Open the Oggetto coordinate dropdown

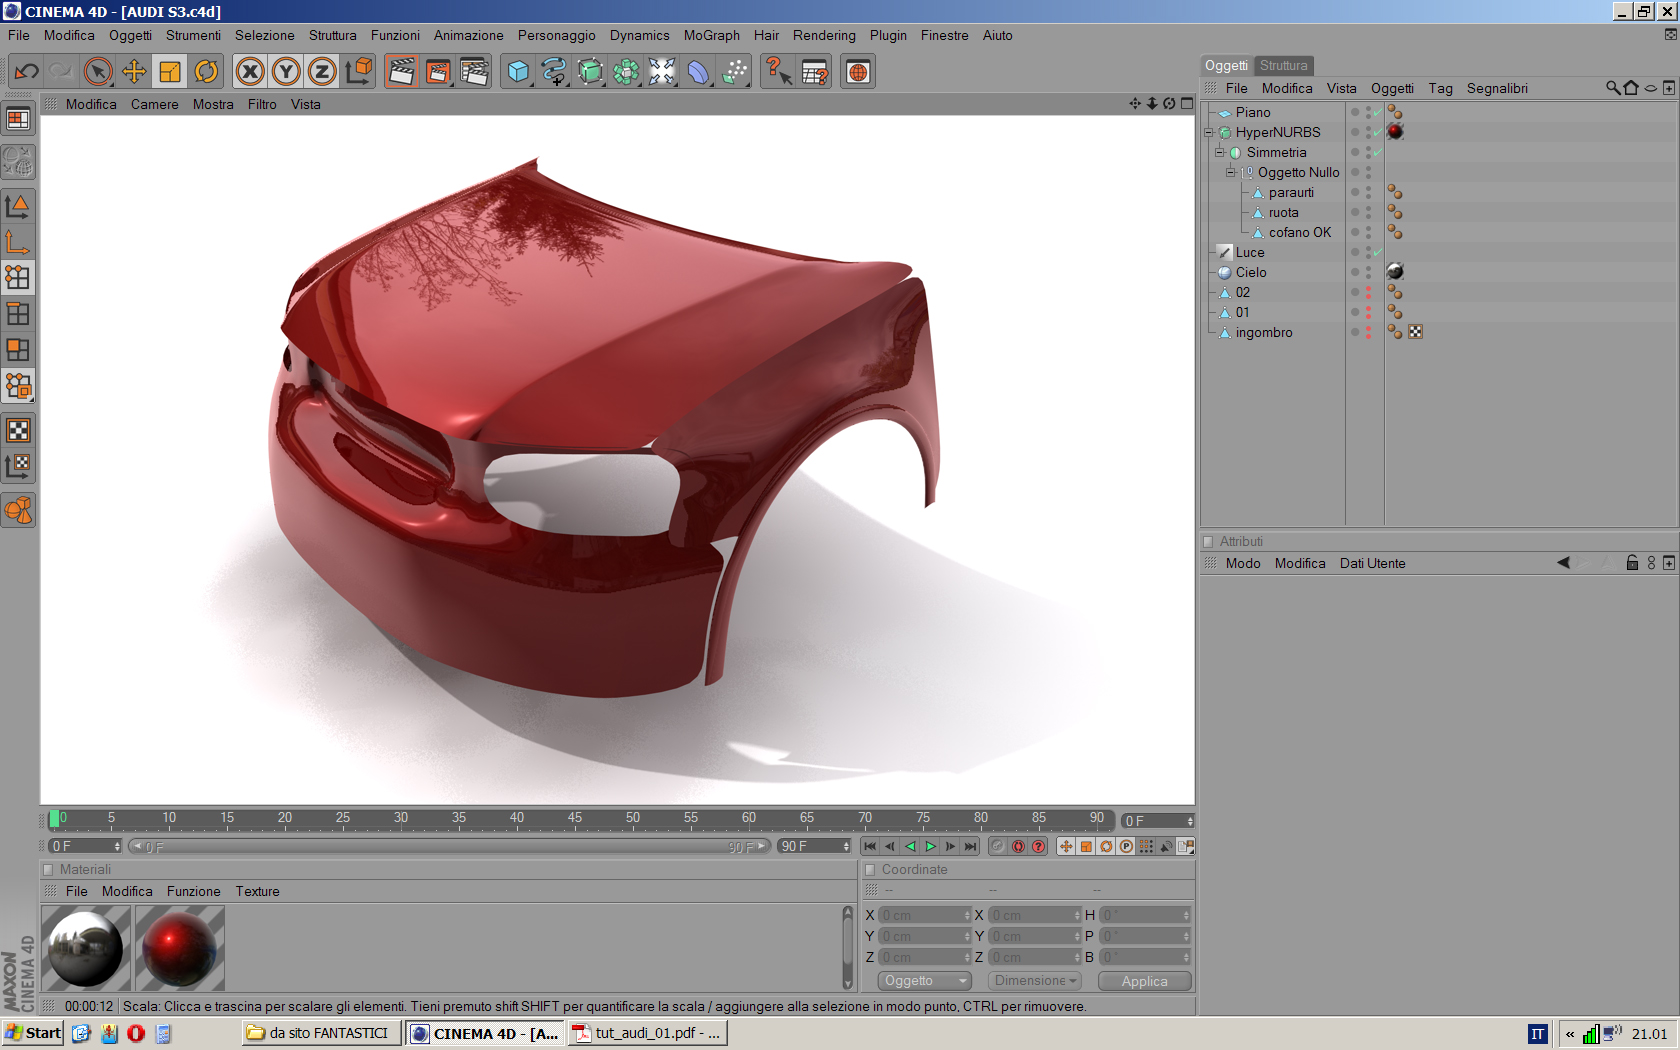pos(925,981)
